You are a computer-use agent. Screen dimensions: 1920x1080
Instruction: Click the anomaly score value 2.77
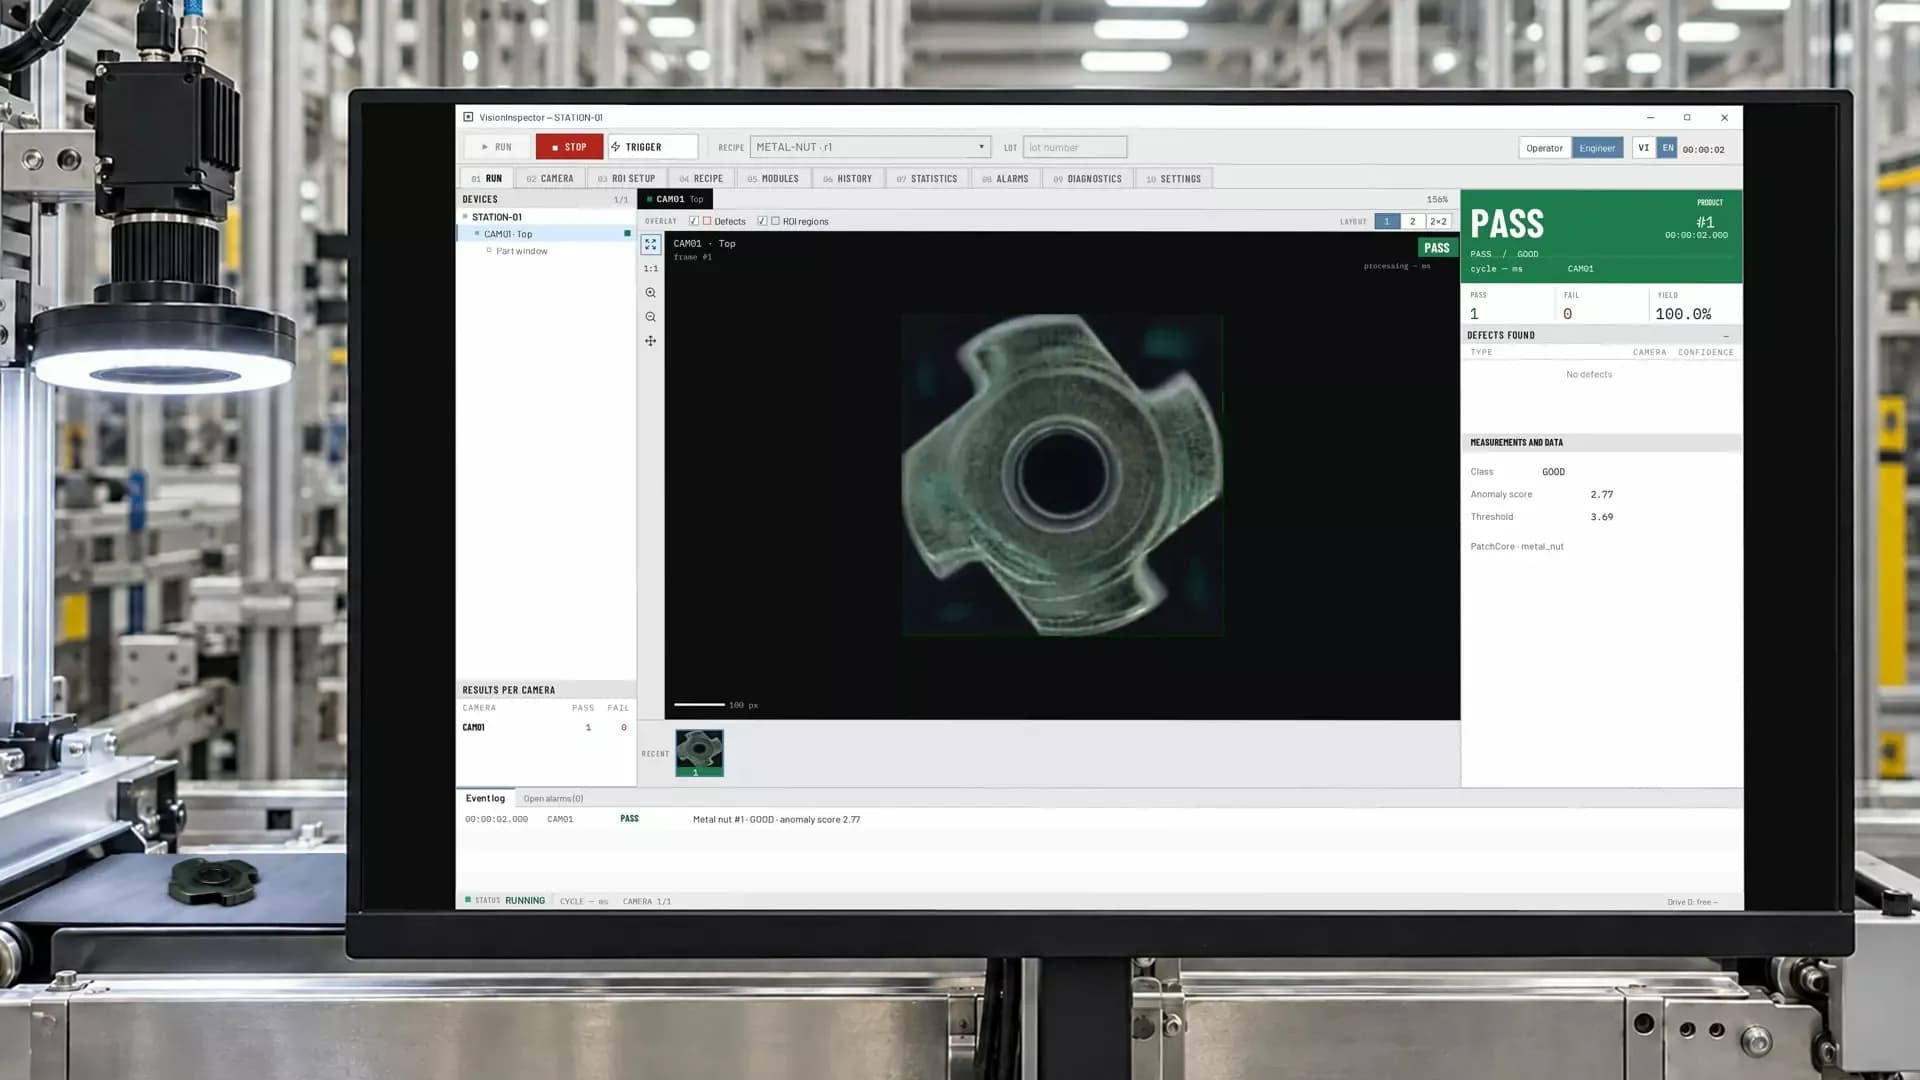click(x=1601, y=494)
